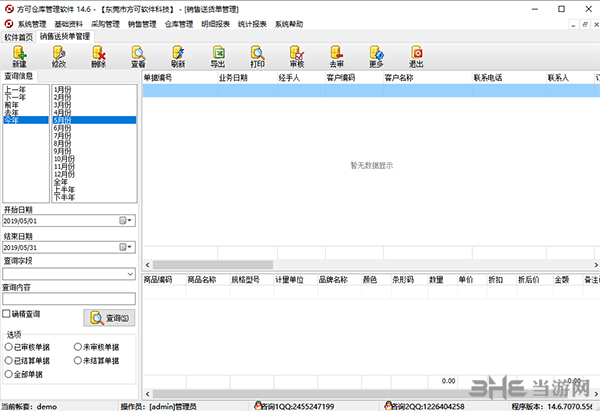Click the 商品名称 column header
The image size is (600, 411).
(x=208, y=280)
